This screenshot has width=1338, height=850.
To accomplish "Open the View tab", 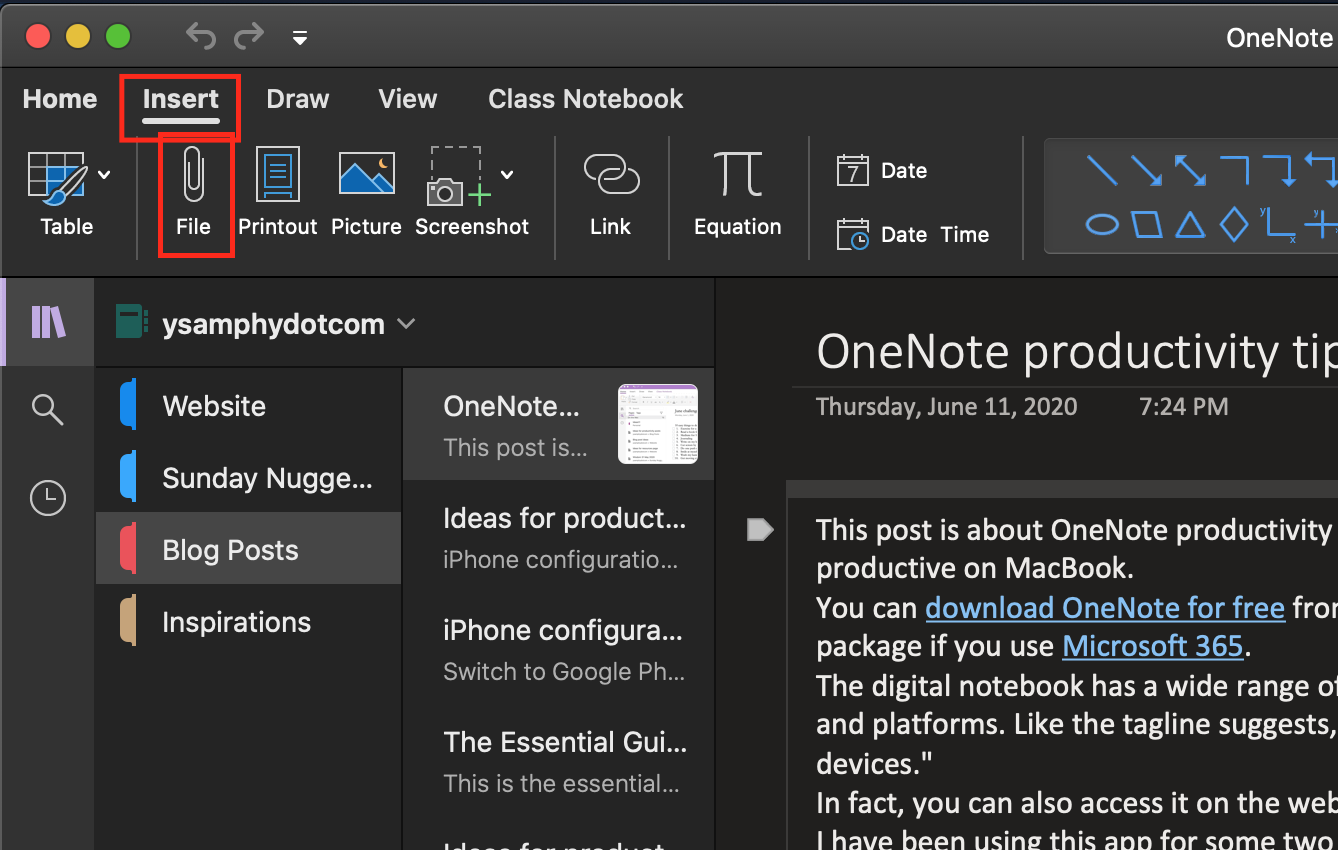I will point(408,99).
